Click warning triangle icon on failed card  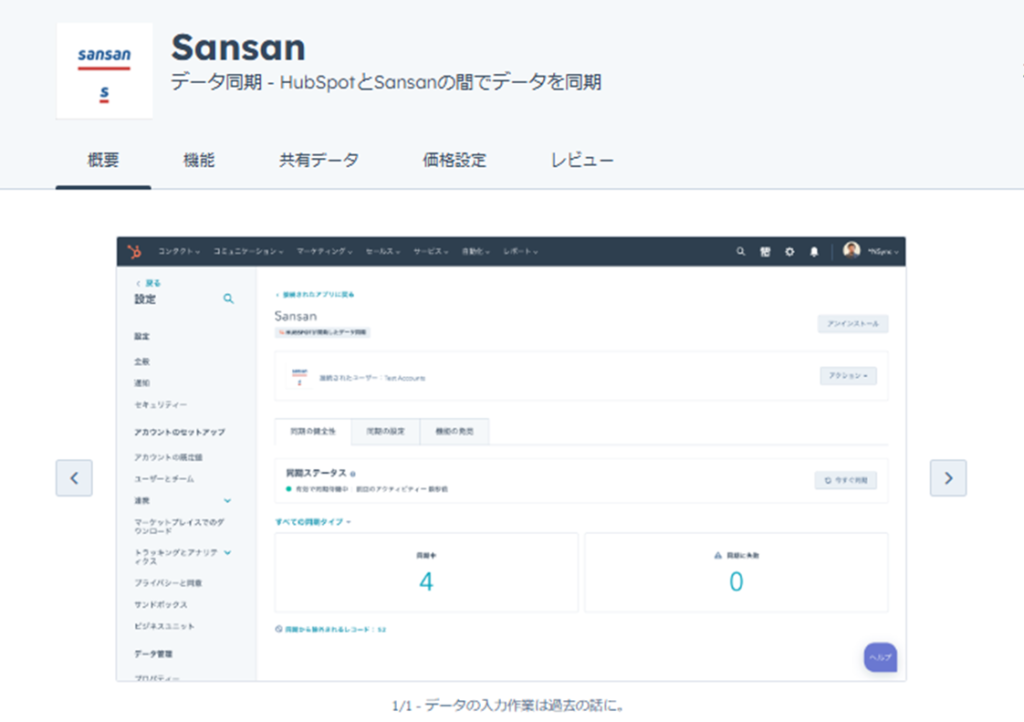pyautogui.click(x=718, y=555)
